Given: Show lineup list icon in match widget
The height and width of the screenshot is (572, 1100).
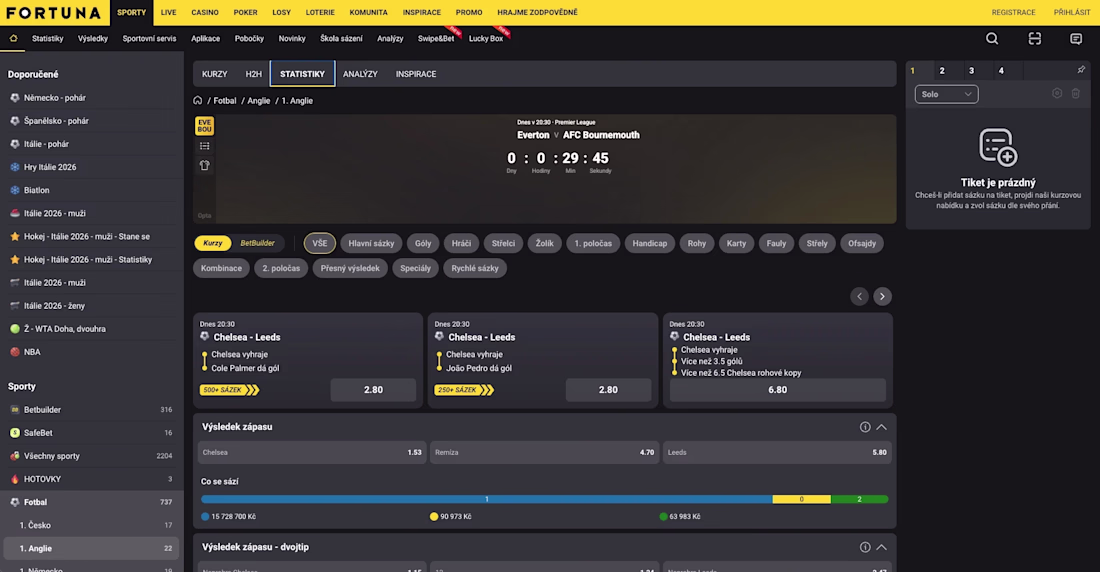Looking at the screenshot, I should pyautogui.click(x=205, y=146).
